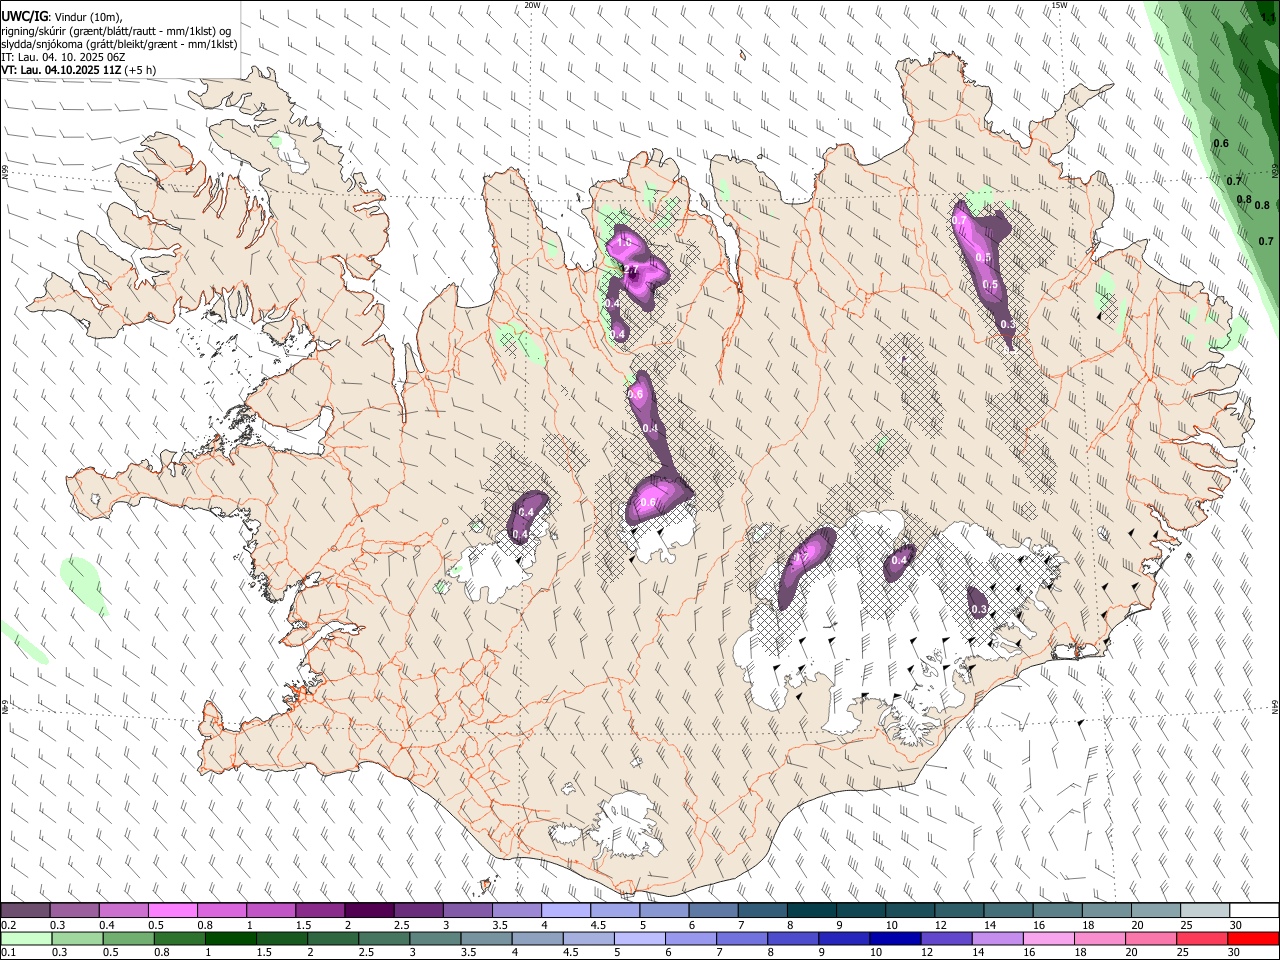This screenshot has width=1280, height=960.
Task: Click the 0.2 swatch in the purple legend row
Action: pyautogui.click(x=25, y=911)
